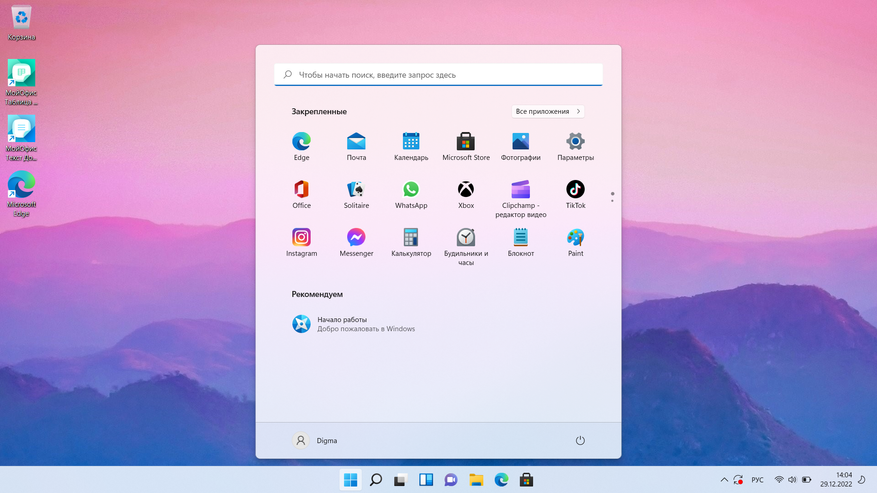
Task: Open Solitaire game
Action: [x=356, y=194]
